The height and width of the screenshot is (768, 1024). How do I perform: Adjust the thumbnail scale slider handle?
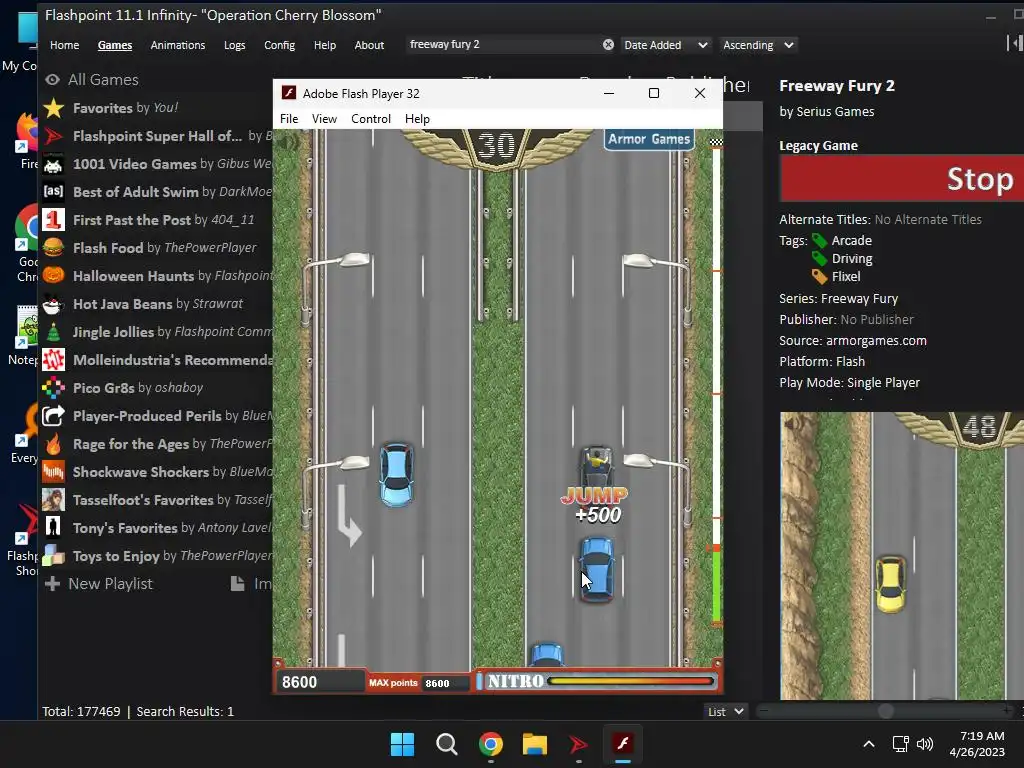[x=886, y=711]
